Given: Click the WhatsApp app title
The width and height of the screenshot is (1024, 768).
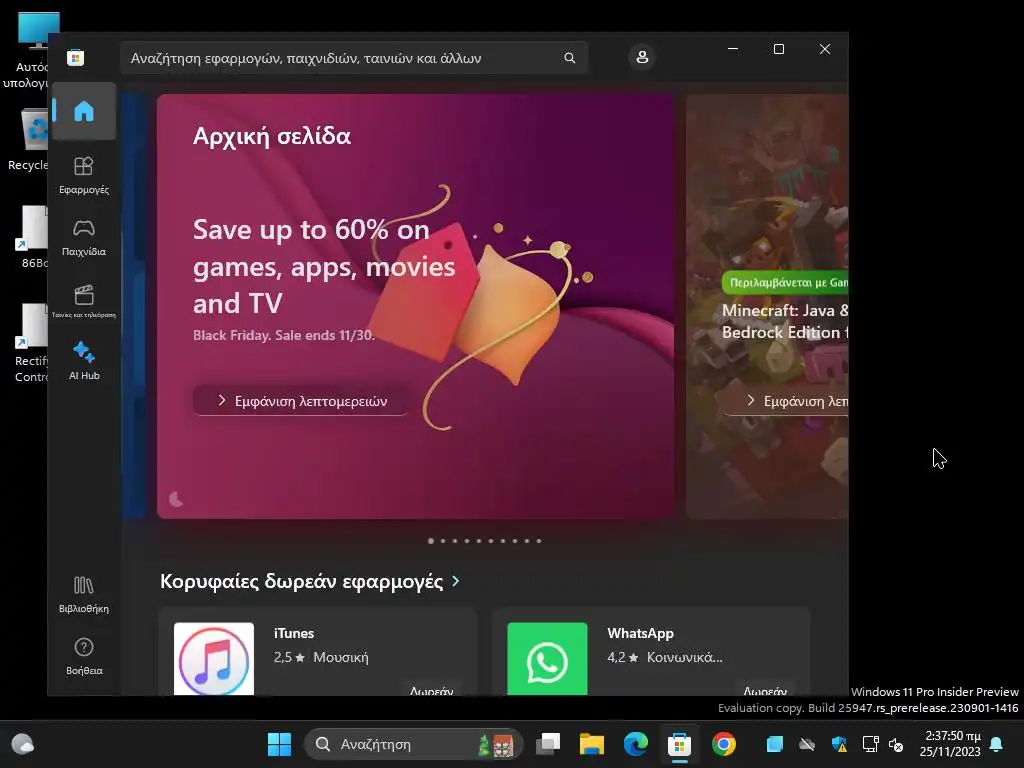Looking at the screenshot, I should click(x=641, y=633).
